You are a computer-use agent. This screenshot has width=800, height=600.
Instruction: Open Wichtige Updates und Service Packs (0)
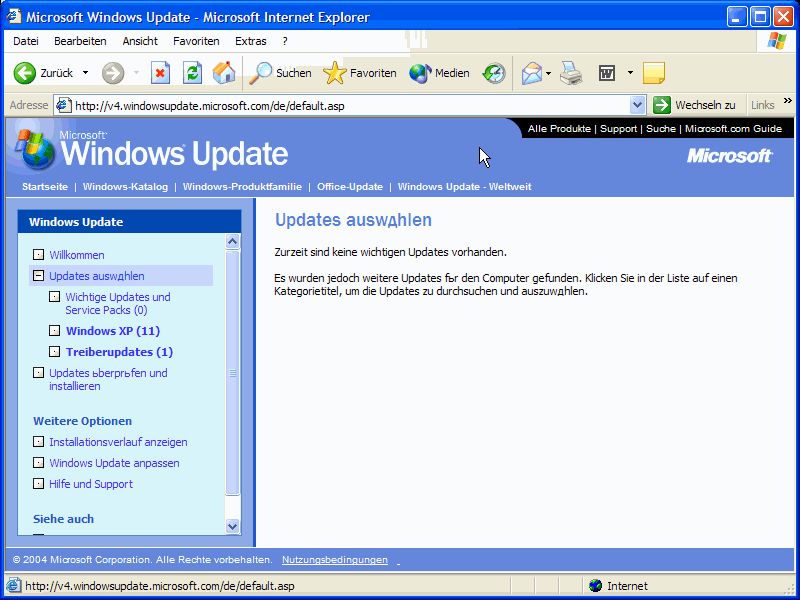118,304
